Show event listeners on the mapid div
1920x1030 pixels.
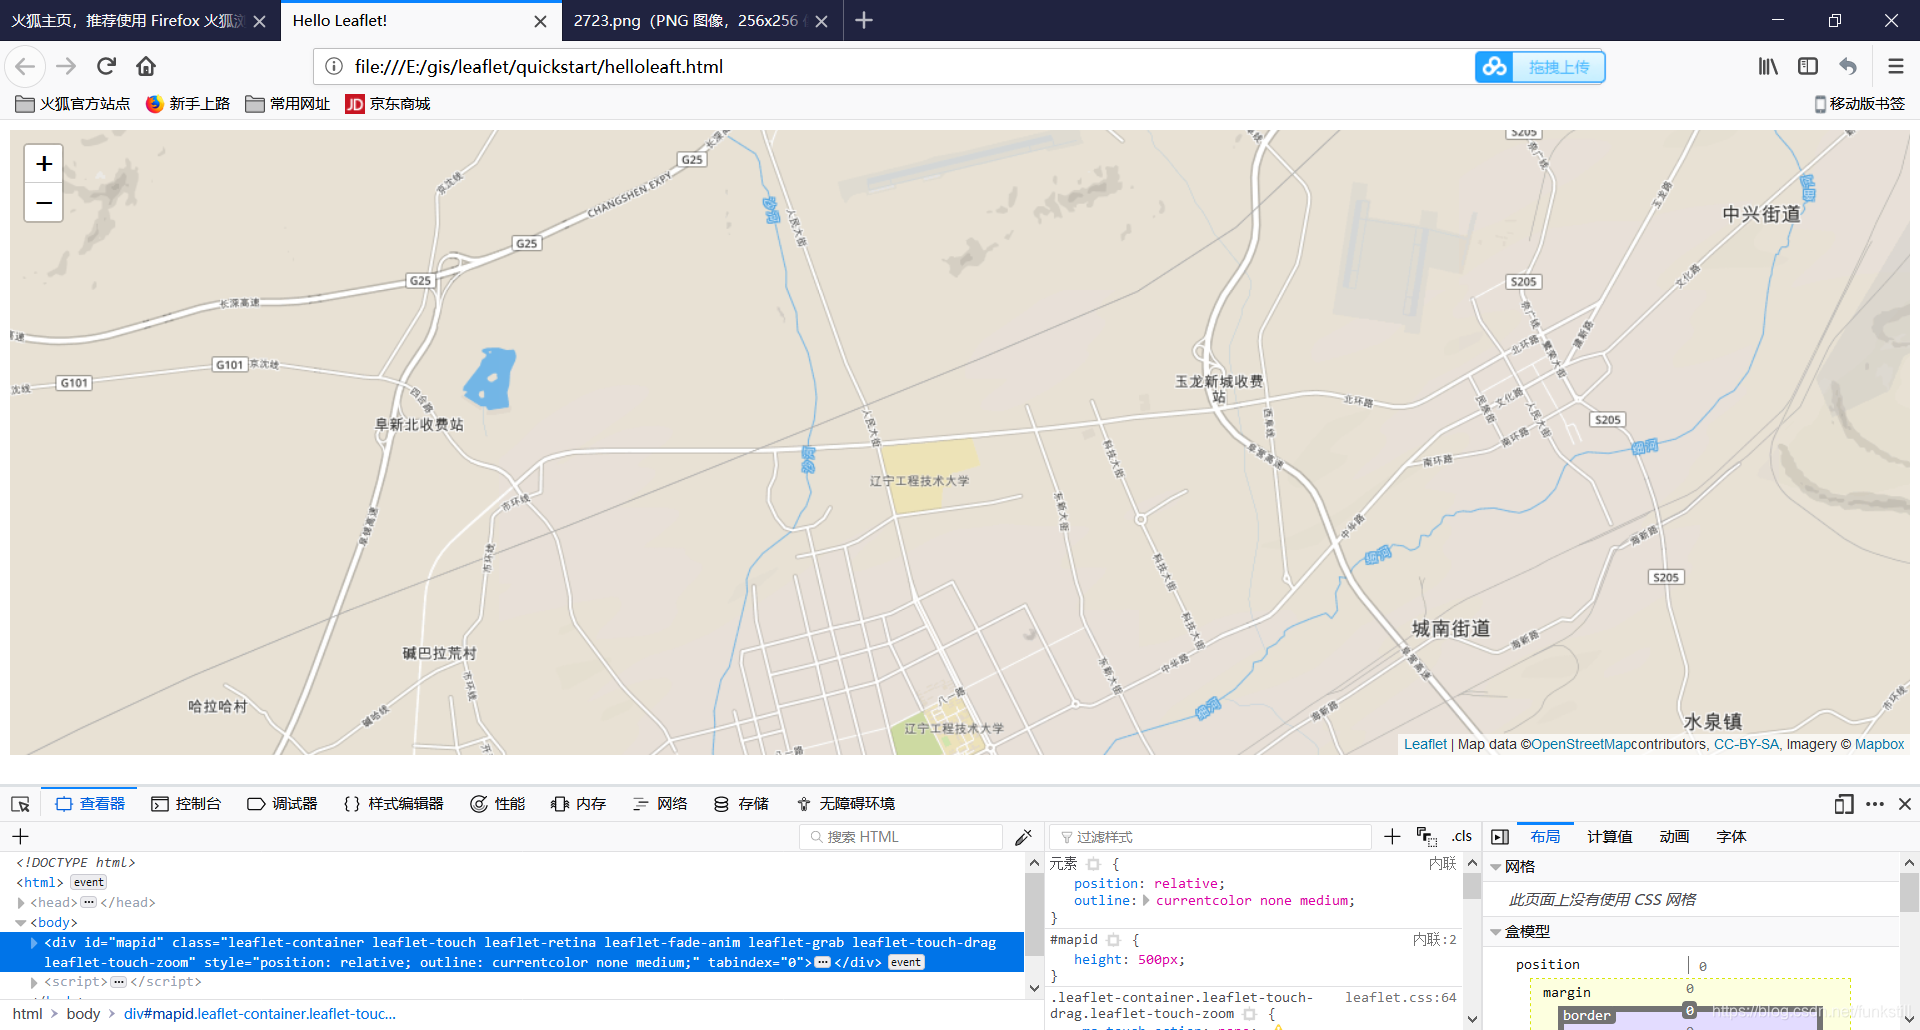(x=906, y=962)
